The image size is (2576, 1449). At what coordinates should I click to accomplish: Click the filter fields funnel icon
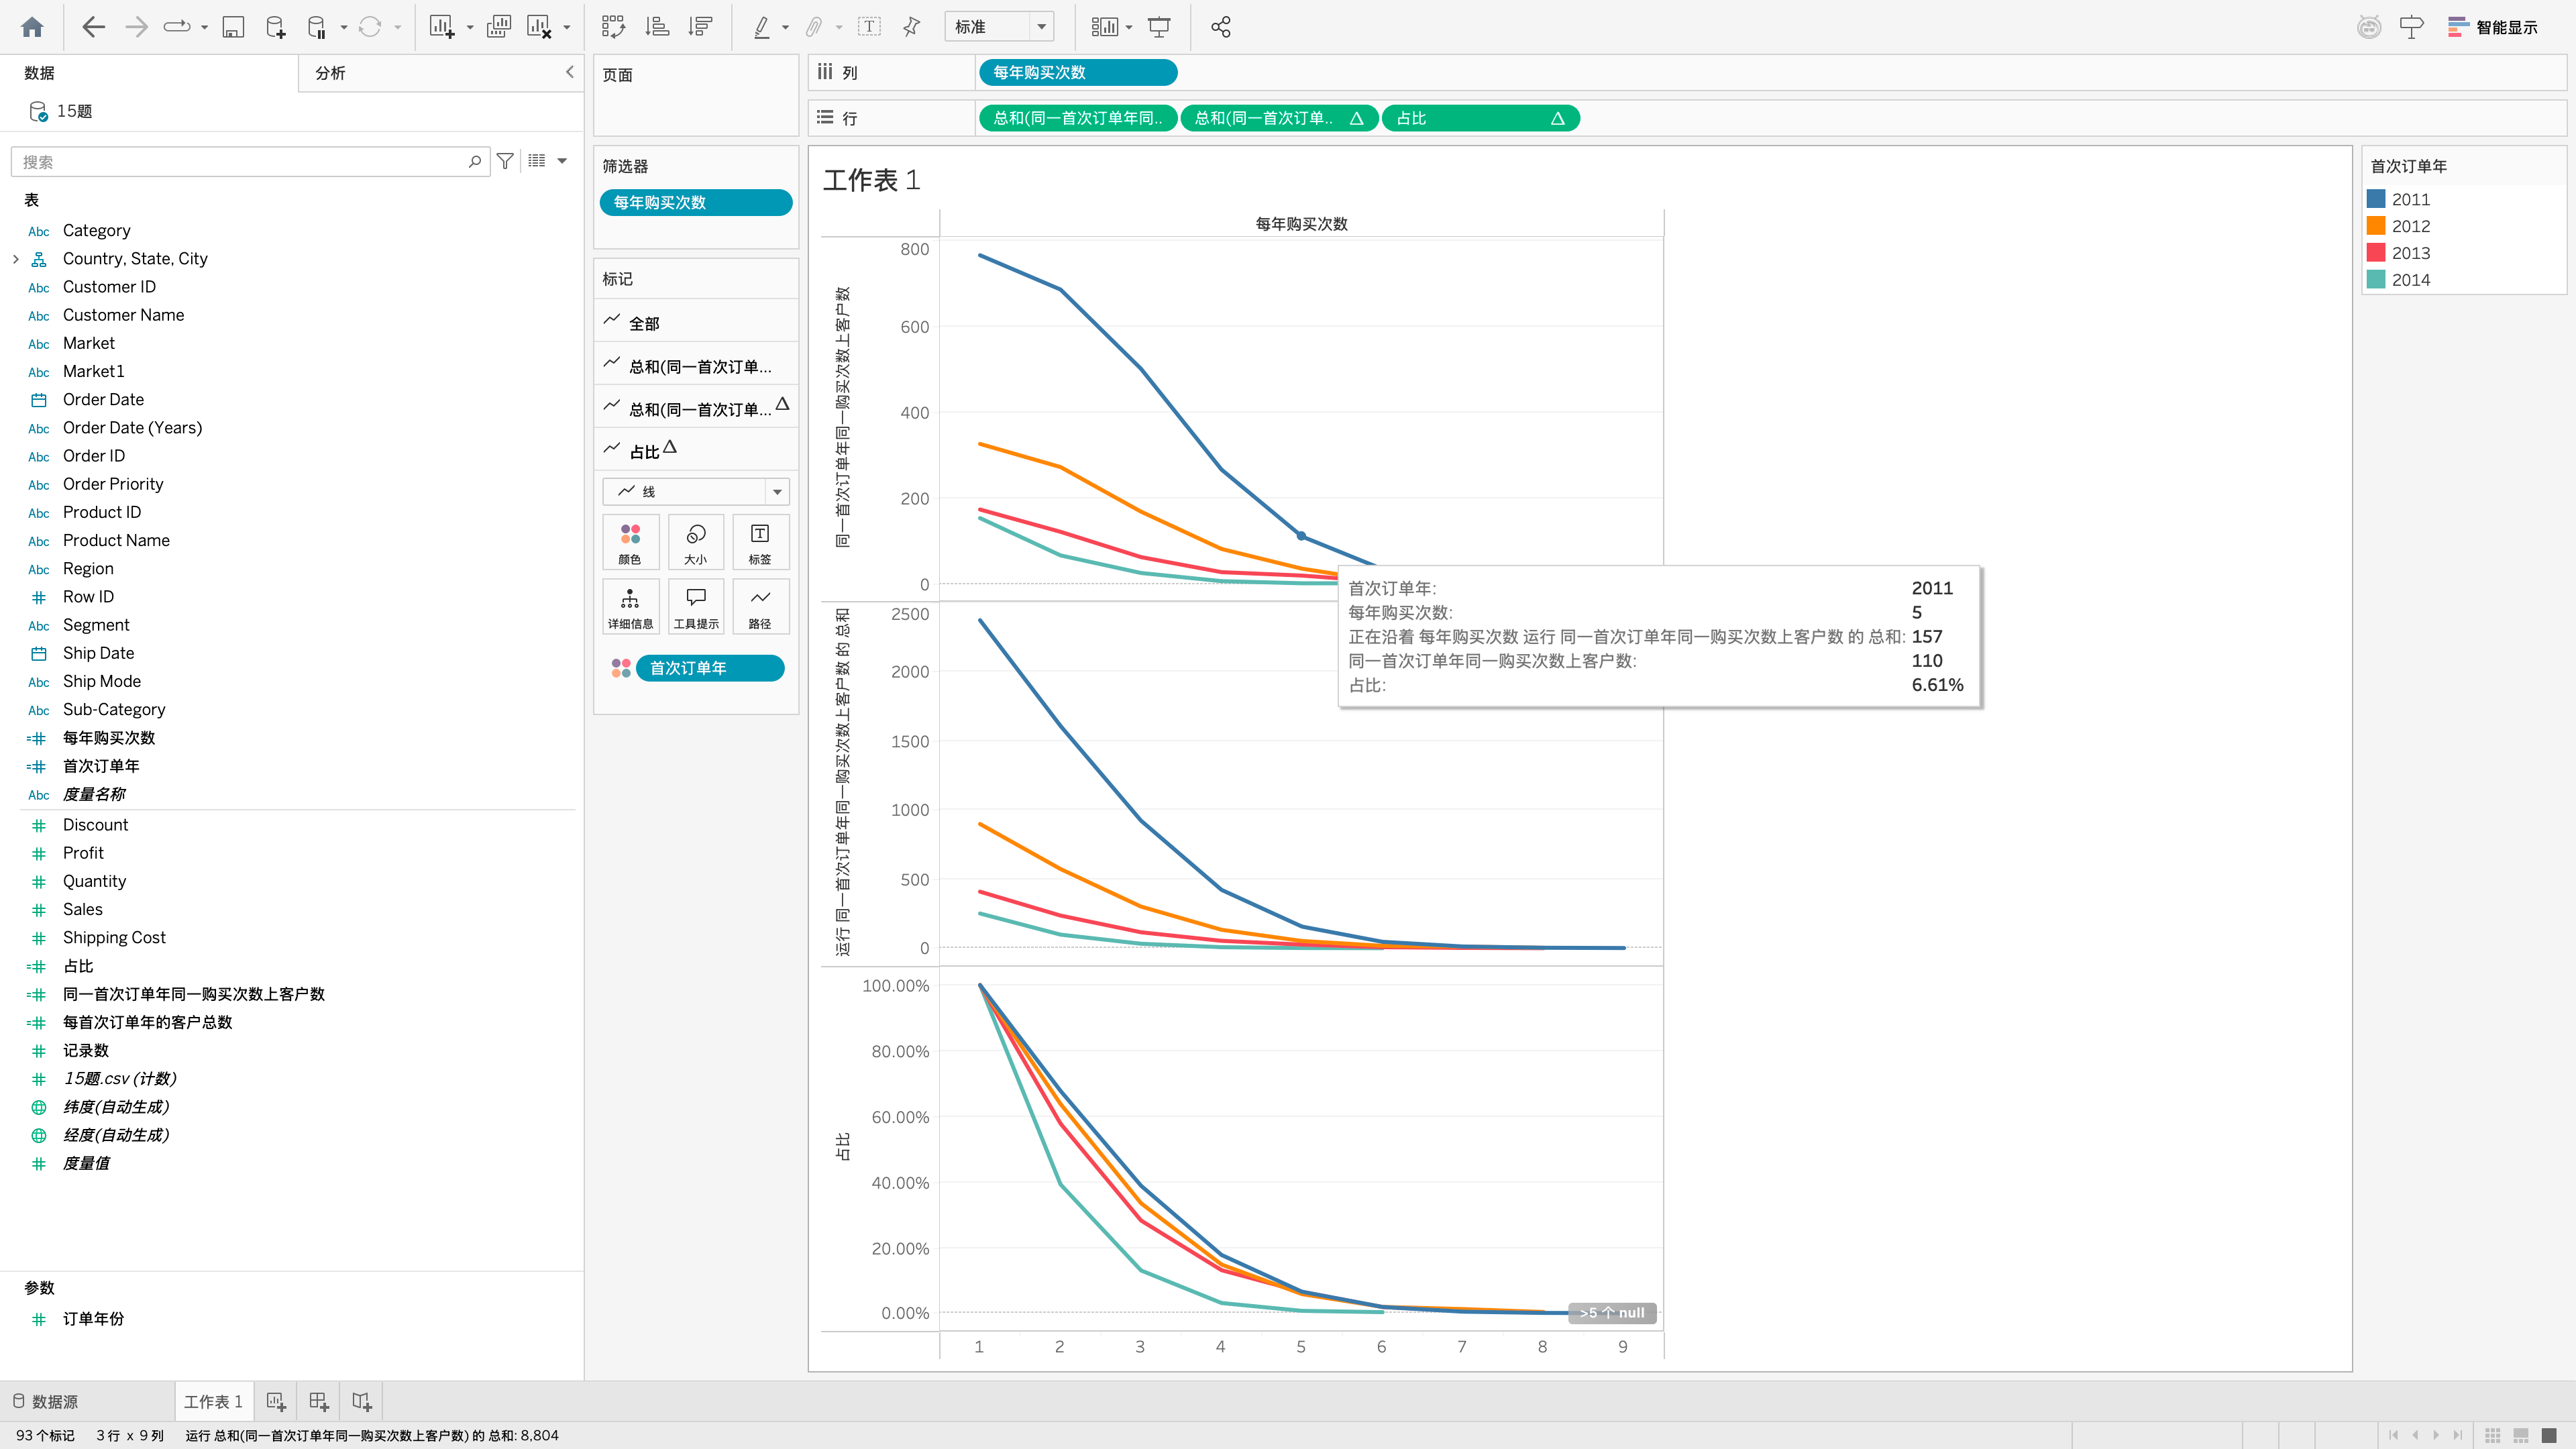pos(506,161)
